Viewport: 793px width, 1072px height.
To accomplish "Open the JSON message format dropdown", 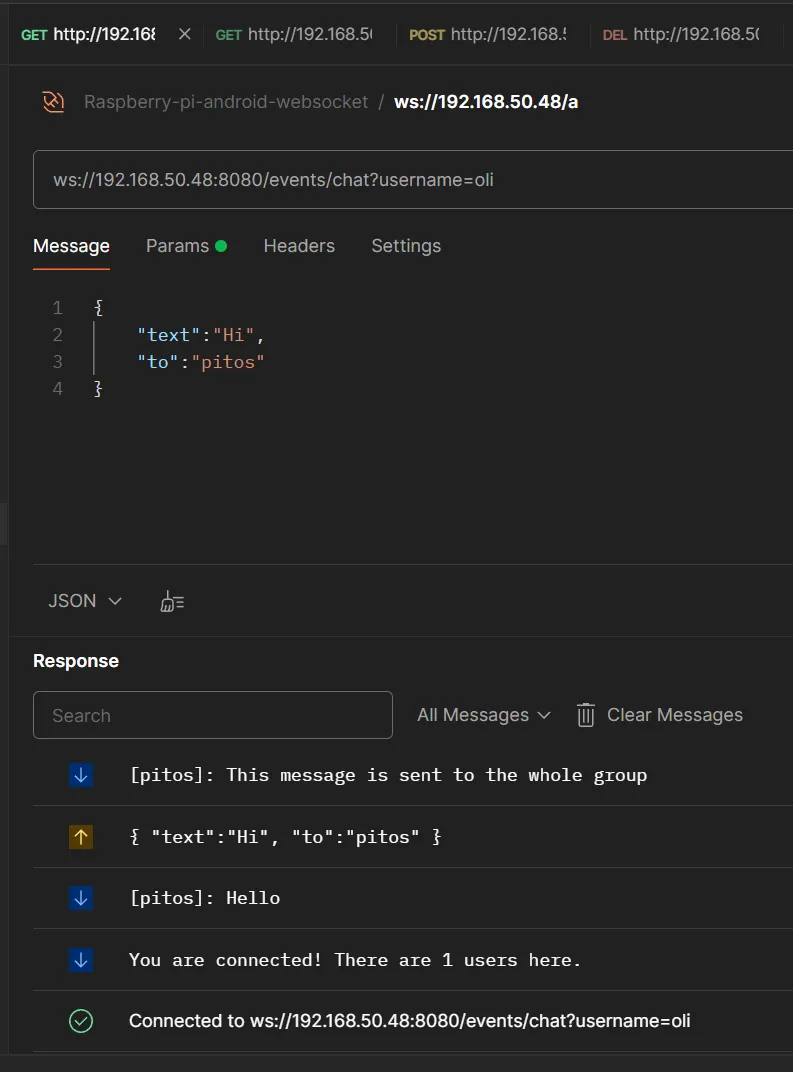I will (85, 601).
